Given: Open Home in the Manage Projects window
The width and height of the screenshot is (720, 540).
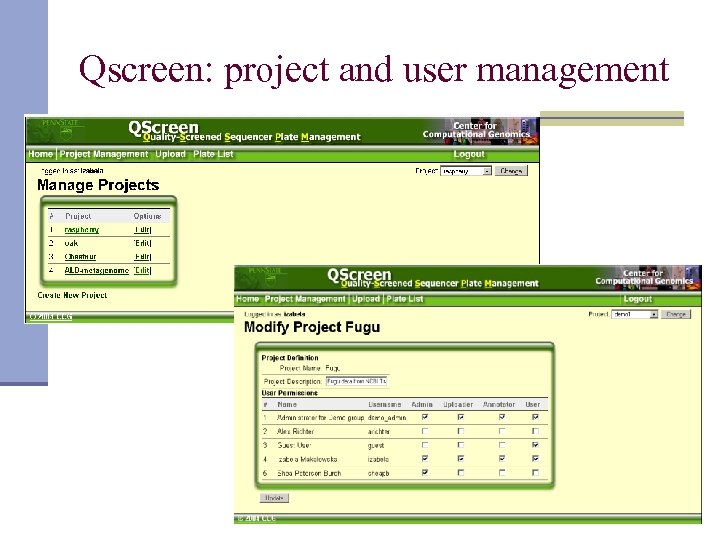Looking at the screenshot, I should 40,154.
